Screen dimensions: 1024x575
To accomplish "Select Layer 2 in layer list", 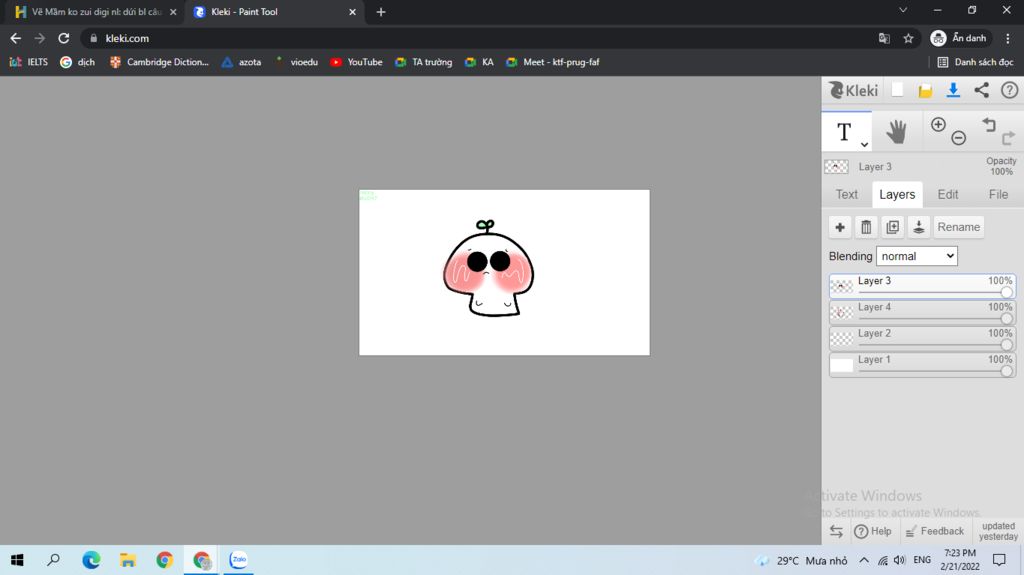I will pyautogui.click(x=922, y=338).
